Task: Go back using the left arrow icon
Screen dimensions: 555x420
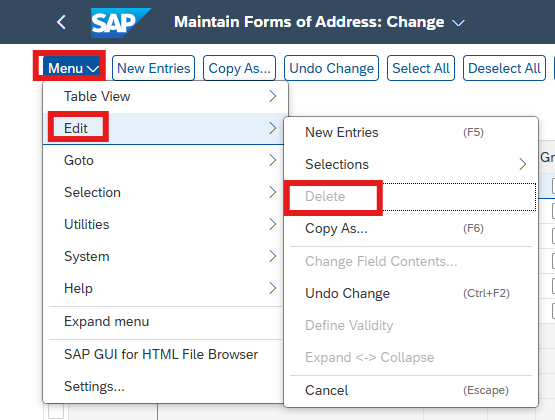Action: click(61, 22)
